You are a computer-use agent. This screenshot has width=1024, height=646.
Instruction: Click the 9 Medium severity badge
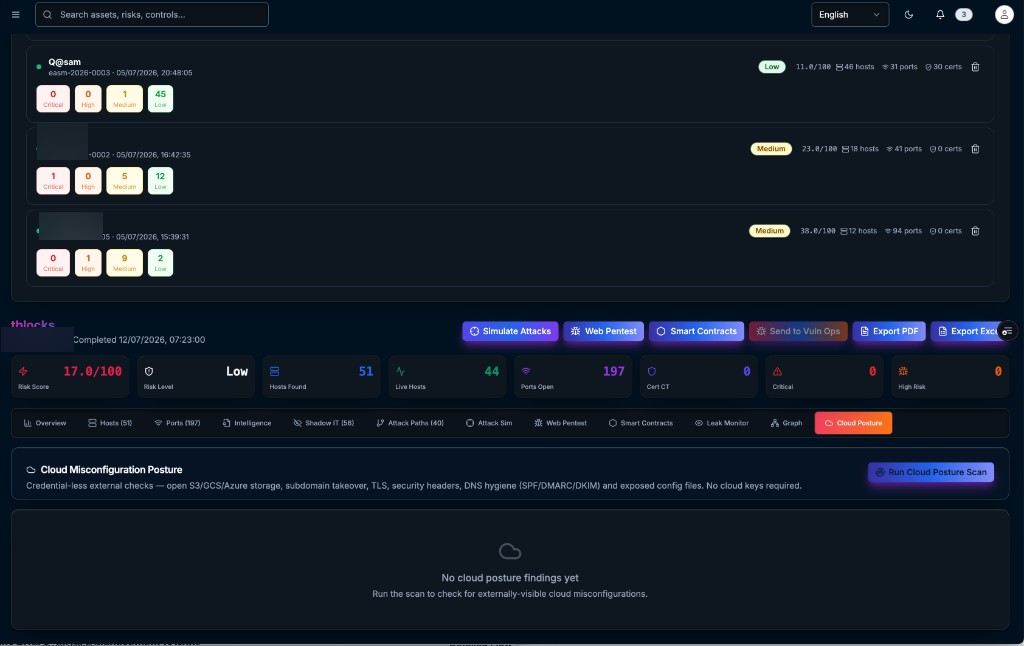[x=124, y=263]
